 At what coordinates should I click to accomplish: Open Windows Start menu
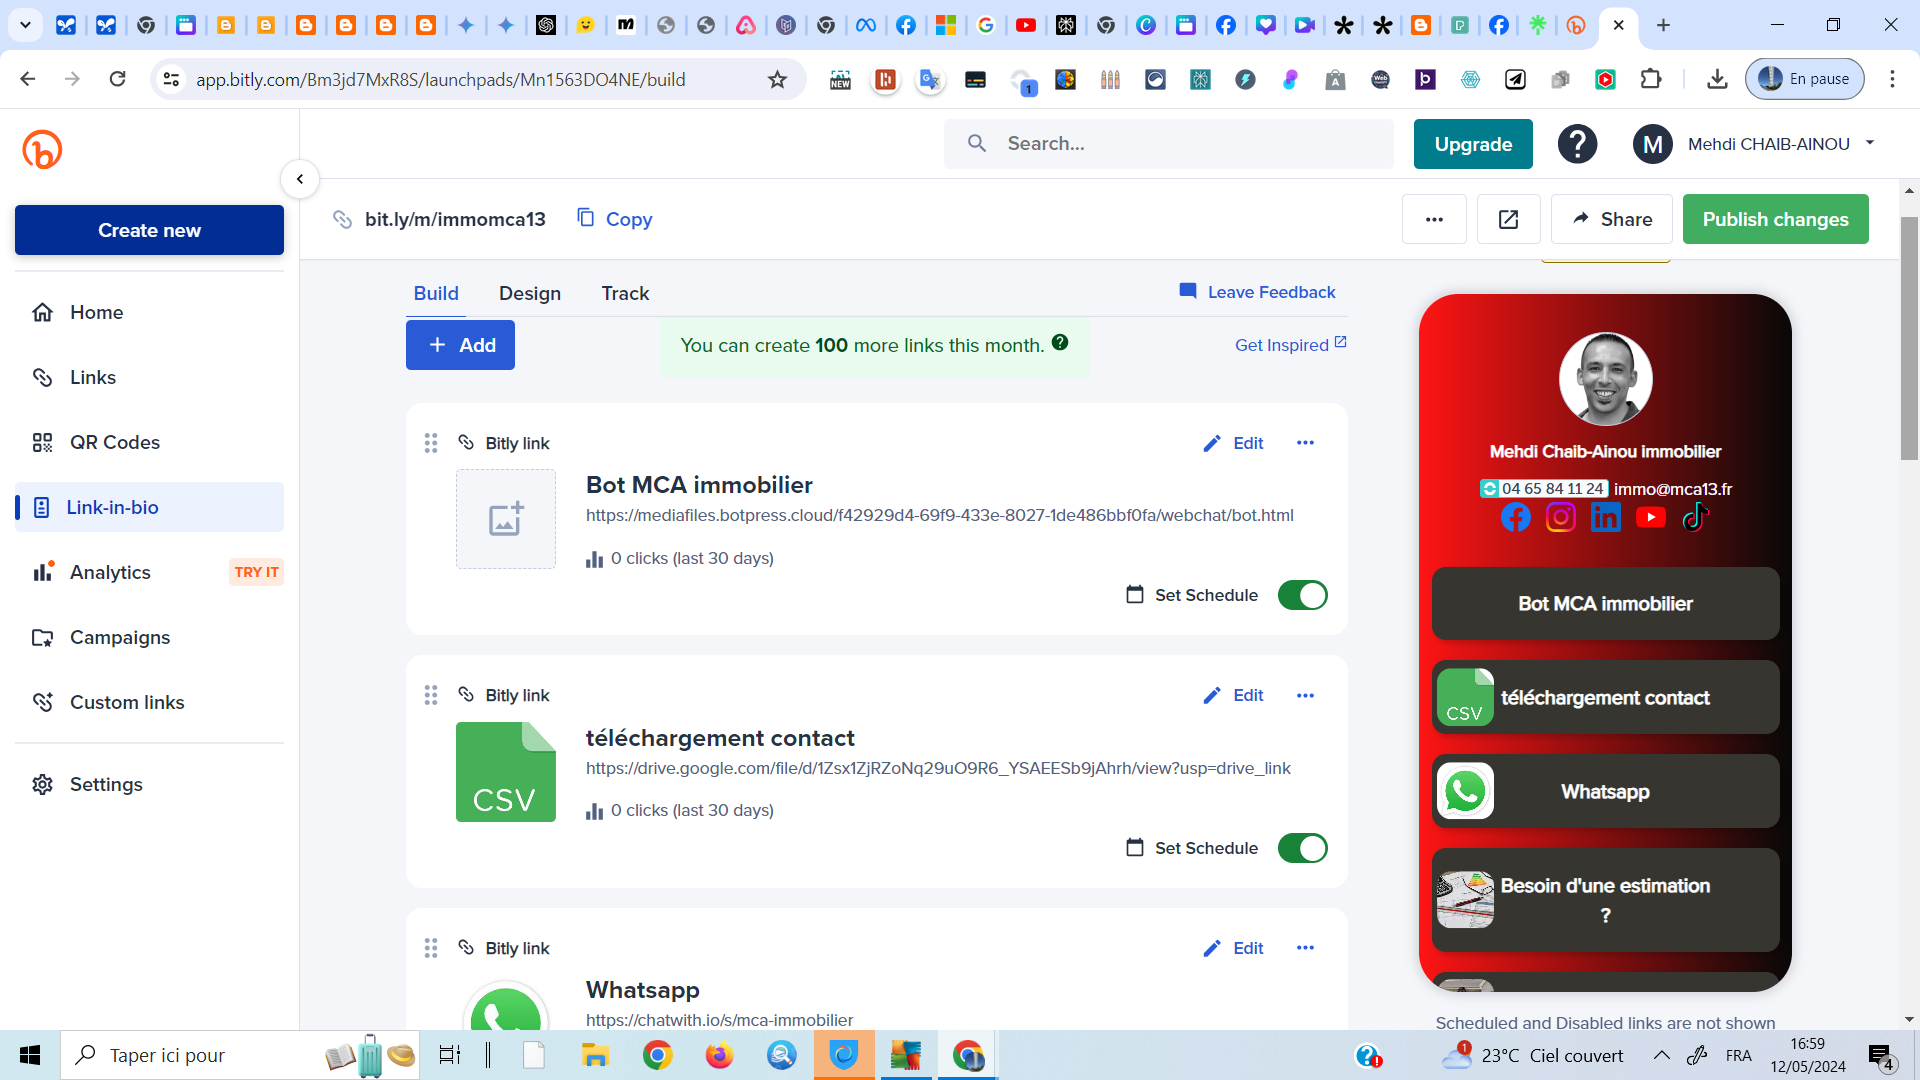click(x=30, y=1055)
